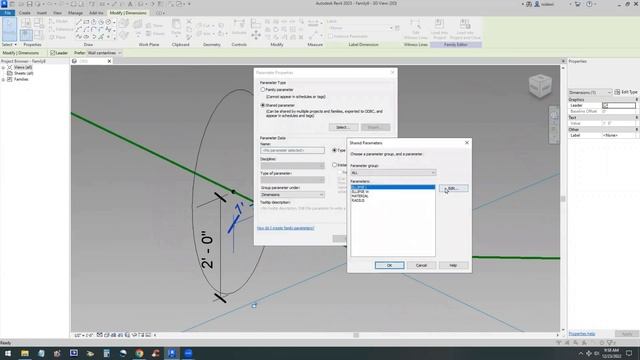640x360 pixels.
Task: Click the Edit... button beside parameter list
Action: click(453, 188)
